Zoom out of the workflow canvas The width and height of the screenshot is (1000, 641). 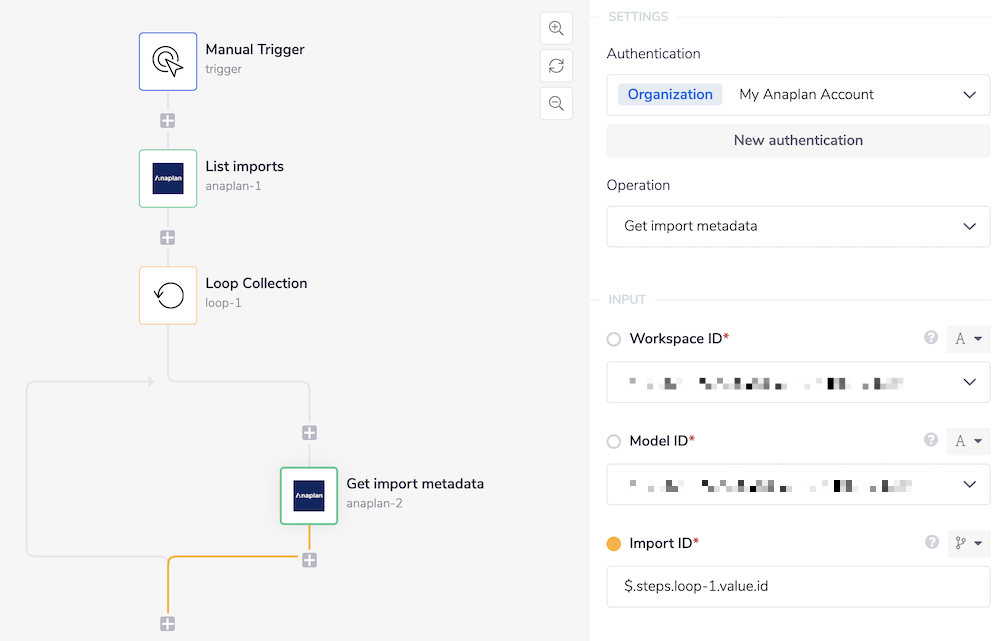click(x=556, y=103)
